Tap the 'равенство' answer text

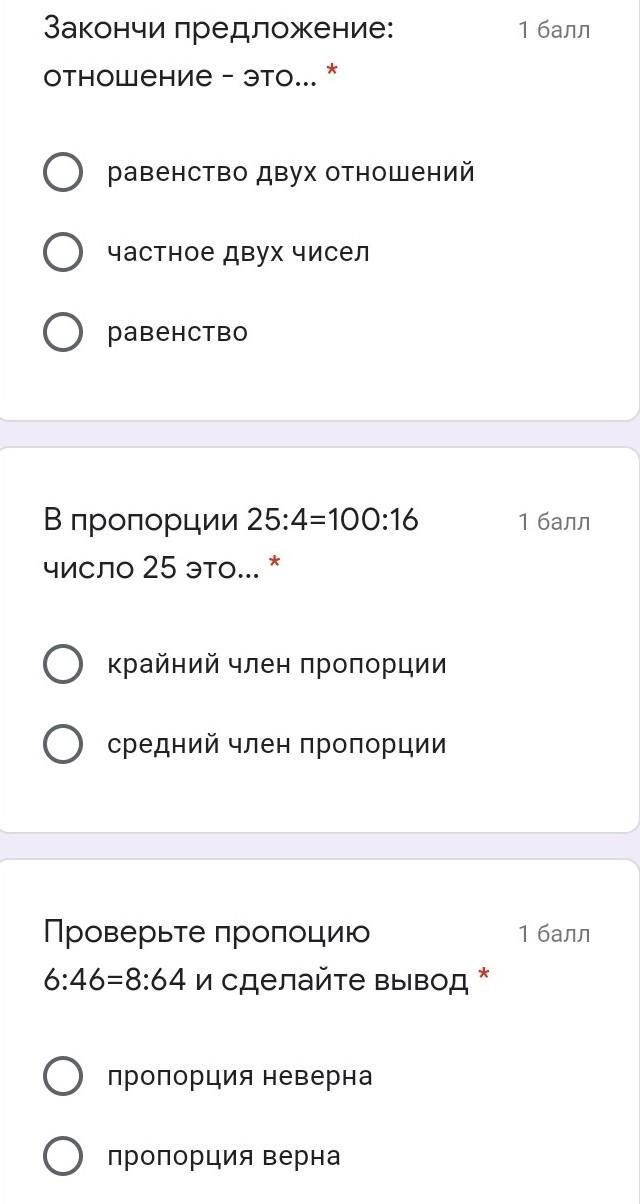177,332
